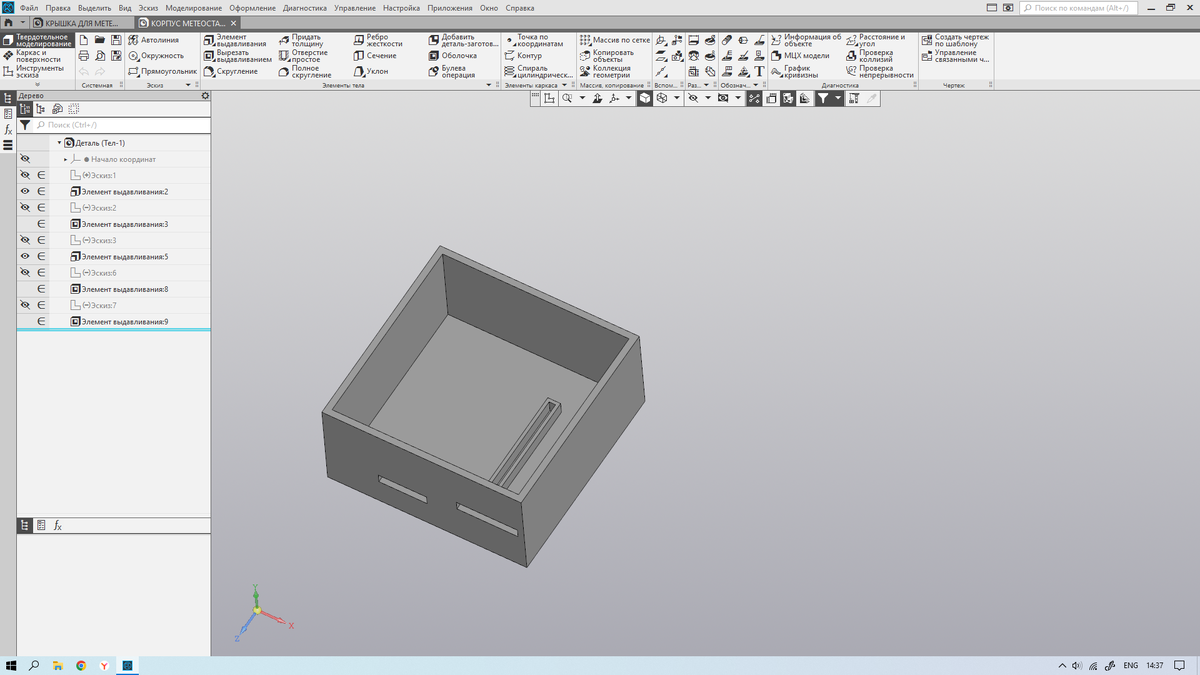Switch to Каркас и поверхности tool set
This screenshot has width=1200, height=675.
(x=38, y=56)
